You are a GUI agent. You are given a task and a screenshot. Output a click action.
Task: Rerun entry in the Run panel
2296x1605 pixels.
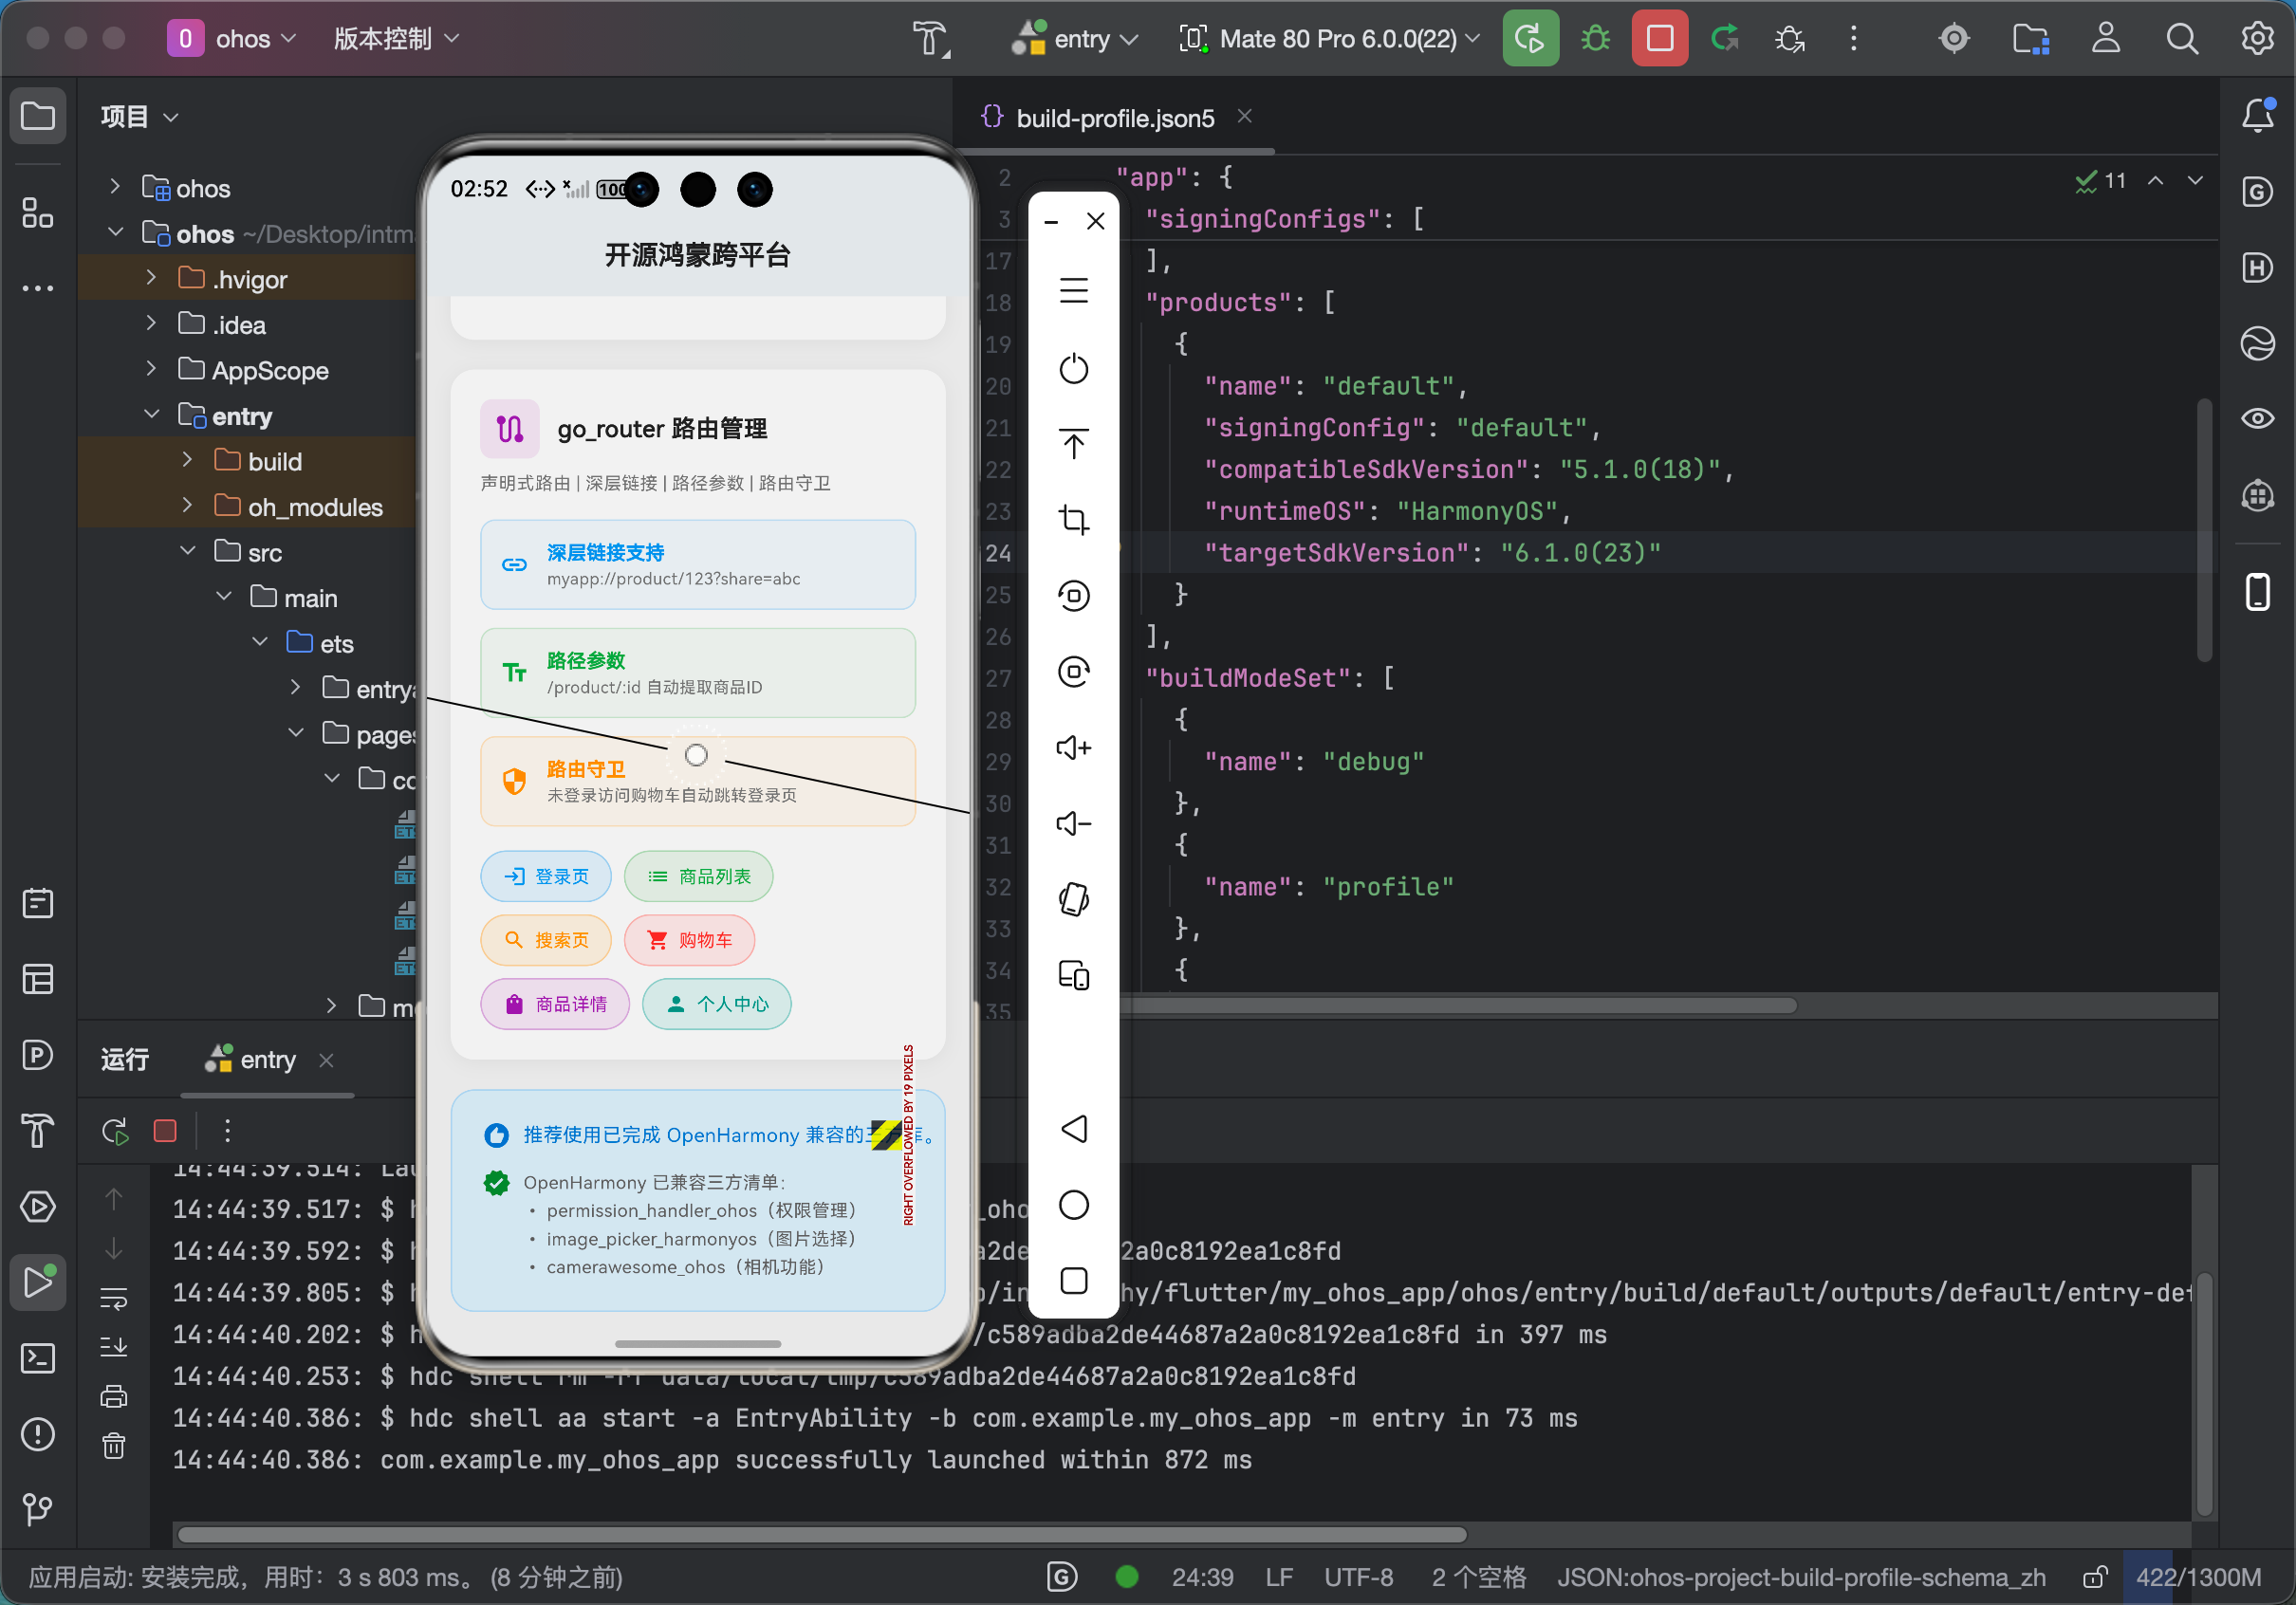114,1131
